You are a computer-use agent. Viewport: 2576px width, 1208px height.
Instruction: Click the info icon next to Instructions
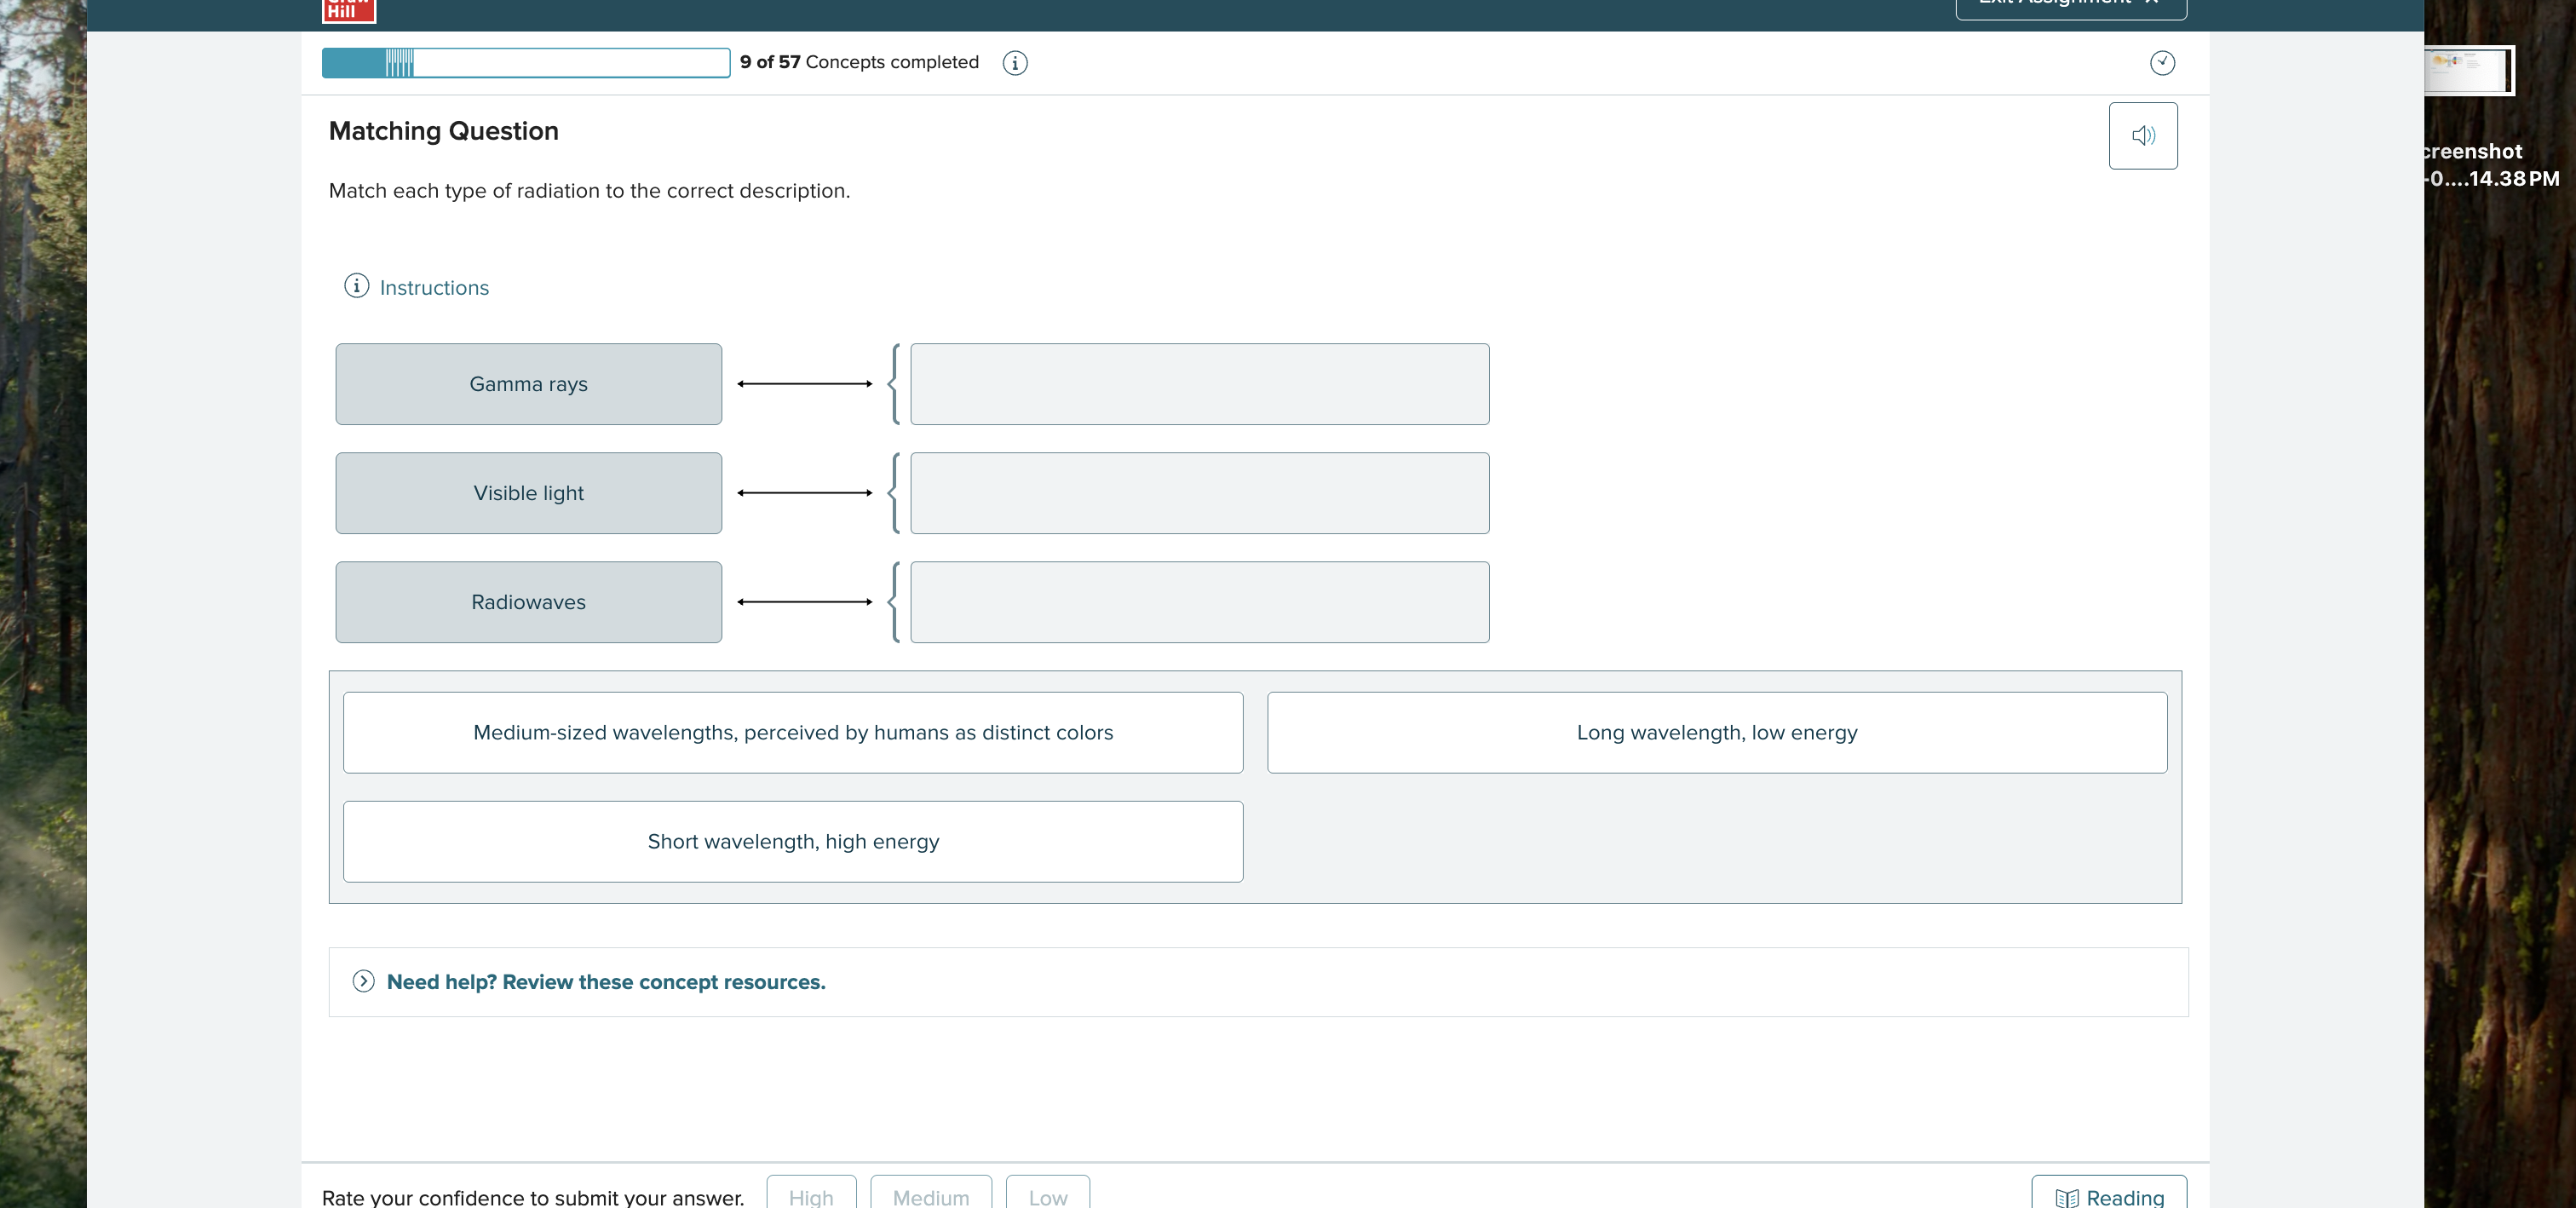tap(356, 286)
